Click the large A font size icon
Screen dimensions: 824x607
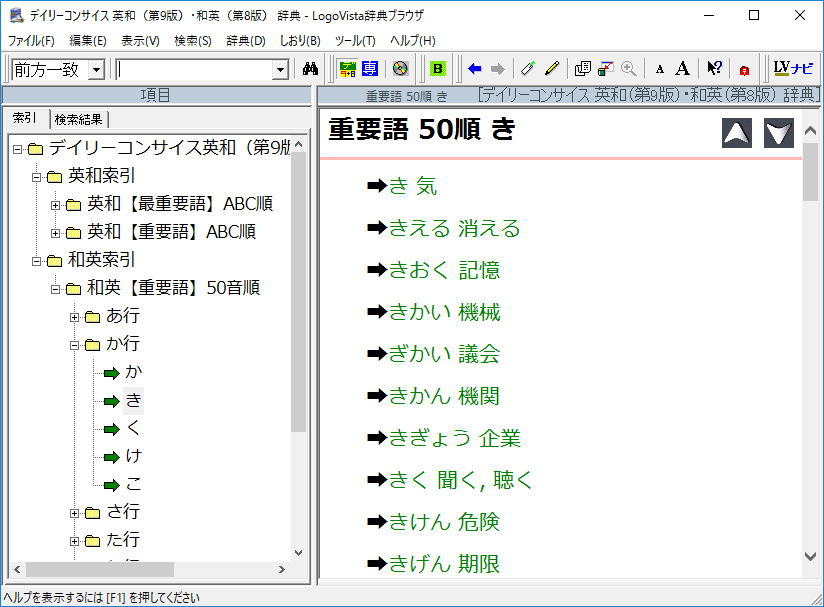[x=682, y=69]
